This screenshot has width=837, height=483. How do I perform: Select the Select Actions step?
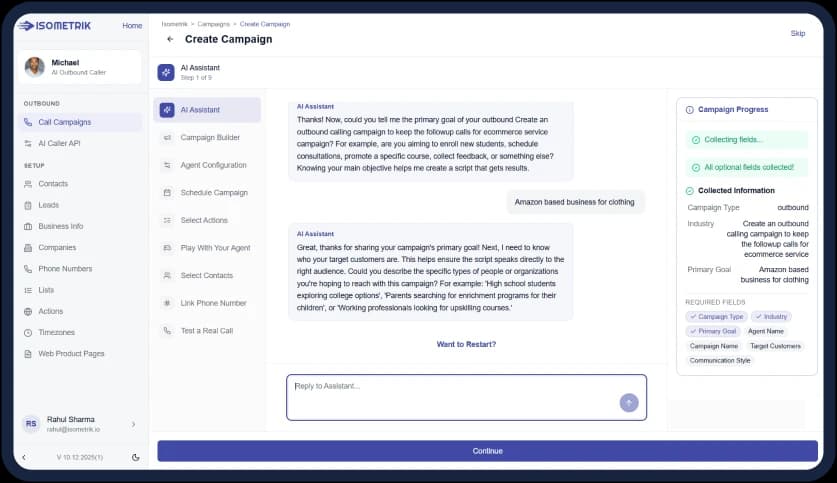coord(207,220)
